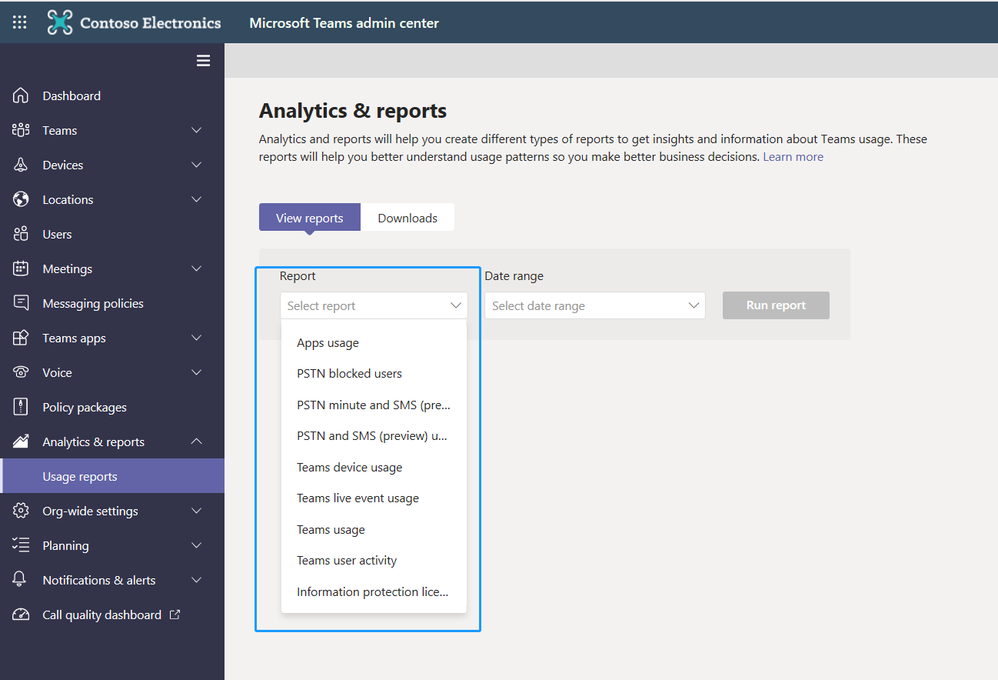Select the Devices section icon

[x=21, y=164]
